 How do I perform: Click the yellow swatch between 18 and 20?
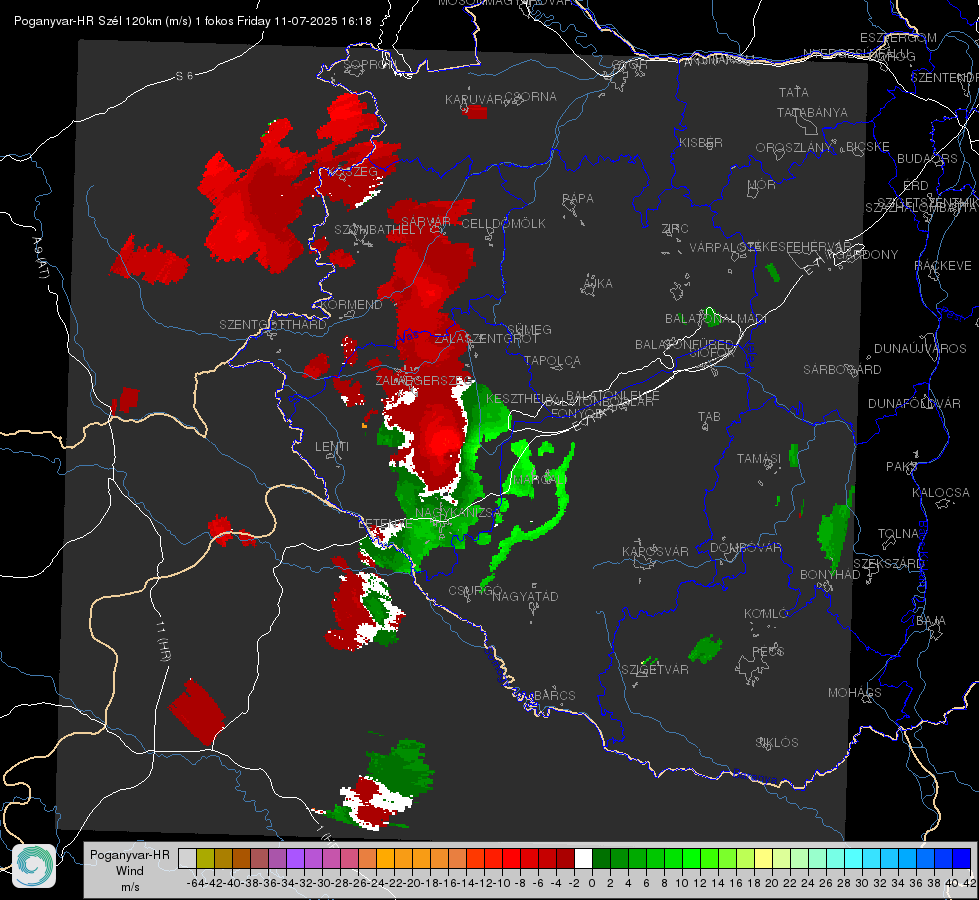pyautogui.click(x=763, y=858)
